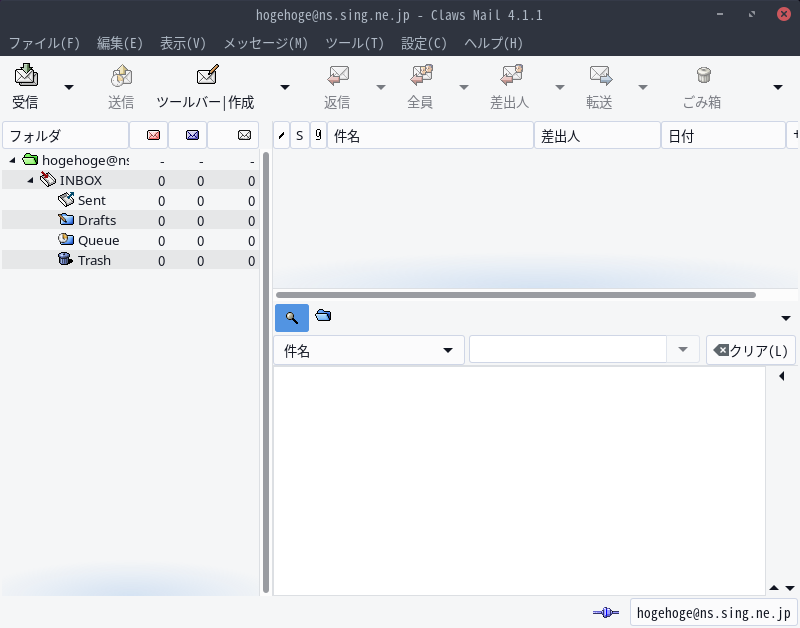This screenshot has width=800, height=628.
Task: Select the INBOX folder
Action: pyautogui.click(x=130, y=181)
